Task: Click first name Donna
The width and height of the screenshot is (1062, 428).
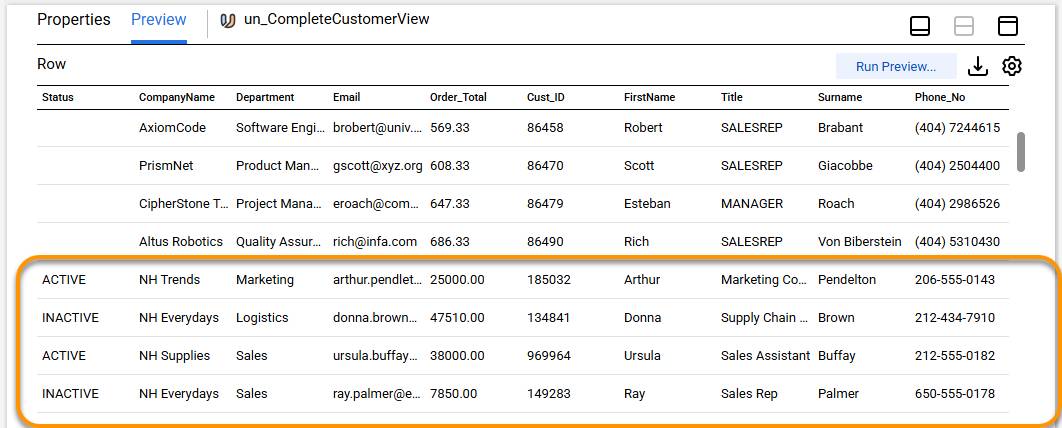Action: (x=642, y=318)
